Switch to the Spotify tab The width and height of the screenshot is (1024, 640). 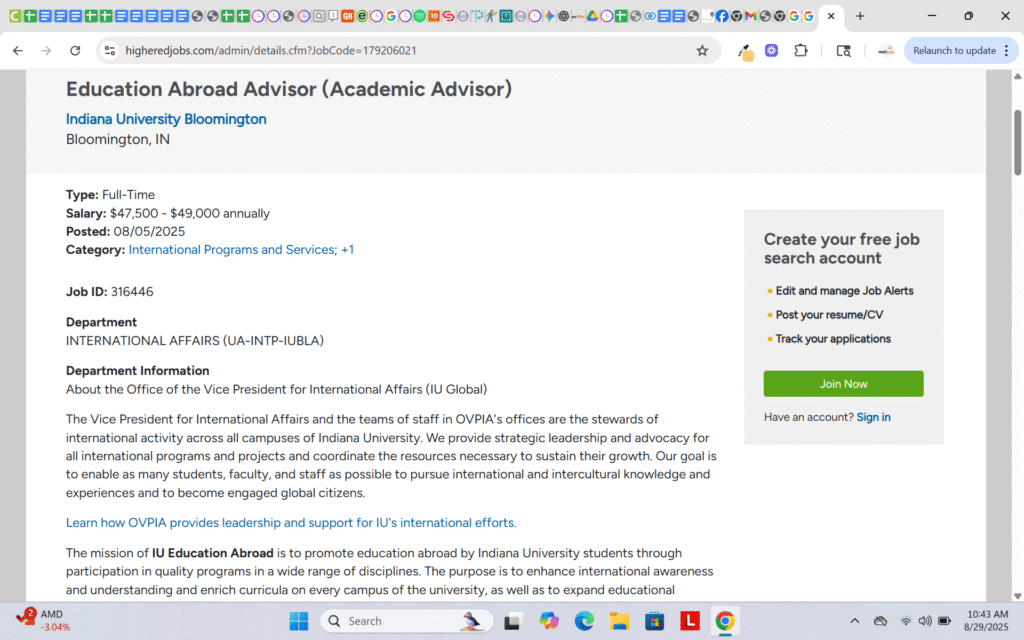pos(419,16)
